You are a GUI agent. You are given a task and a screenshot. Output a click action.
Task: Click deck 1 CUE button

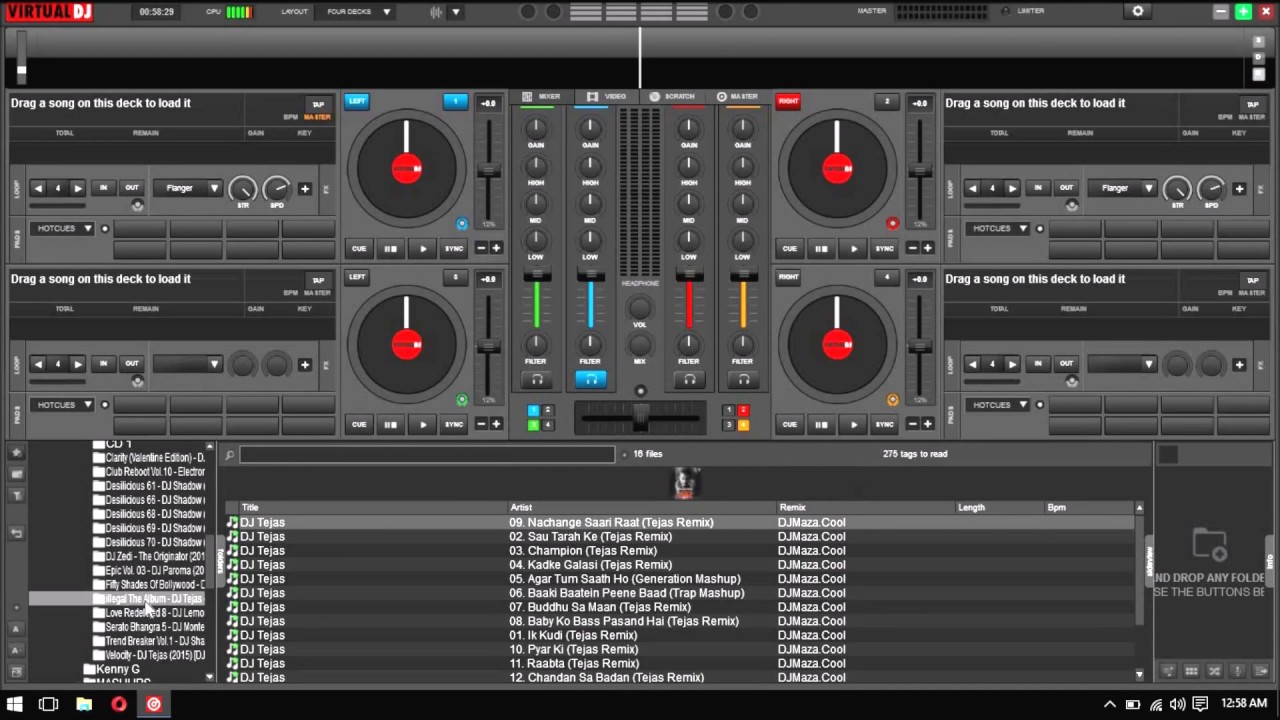(x=359, y=248)
